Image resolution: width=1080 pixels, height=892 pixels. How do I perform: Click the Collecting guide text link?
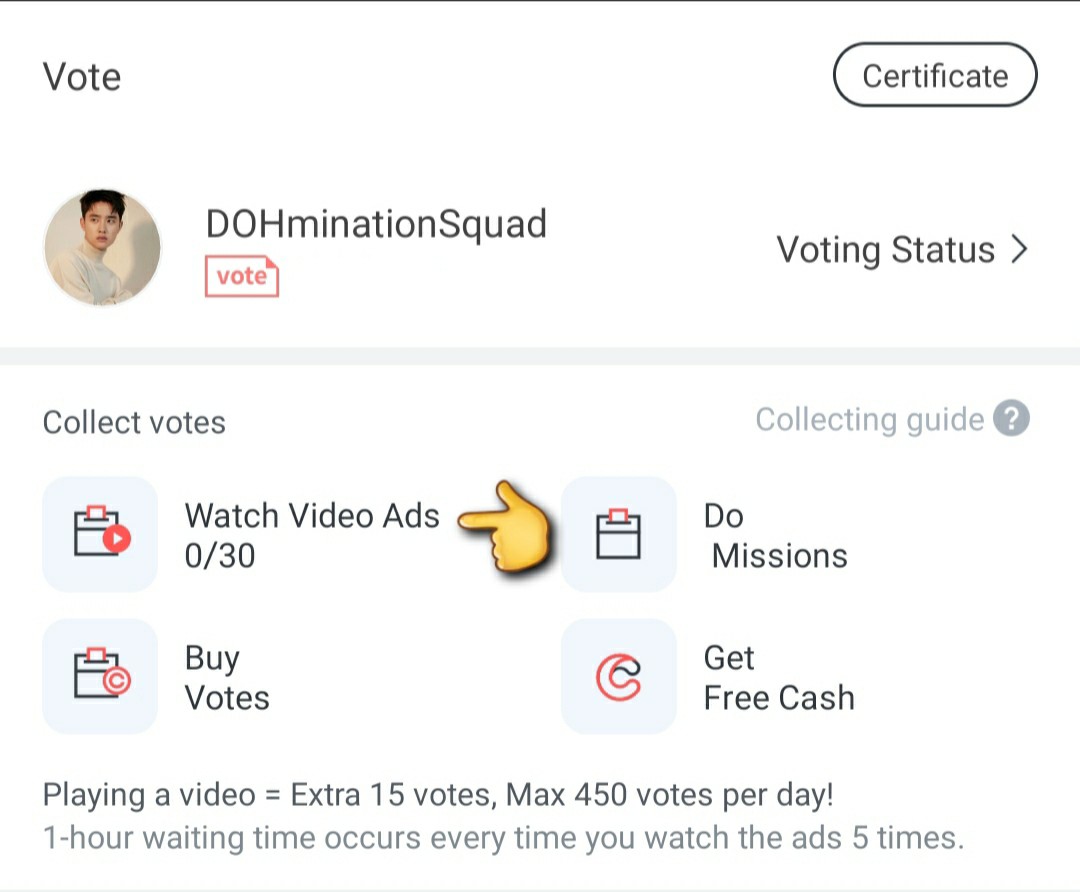tap(869, 419)
